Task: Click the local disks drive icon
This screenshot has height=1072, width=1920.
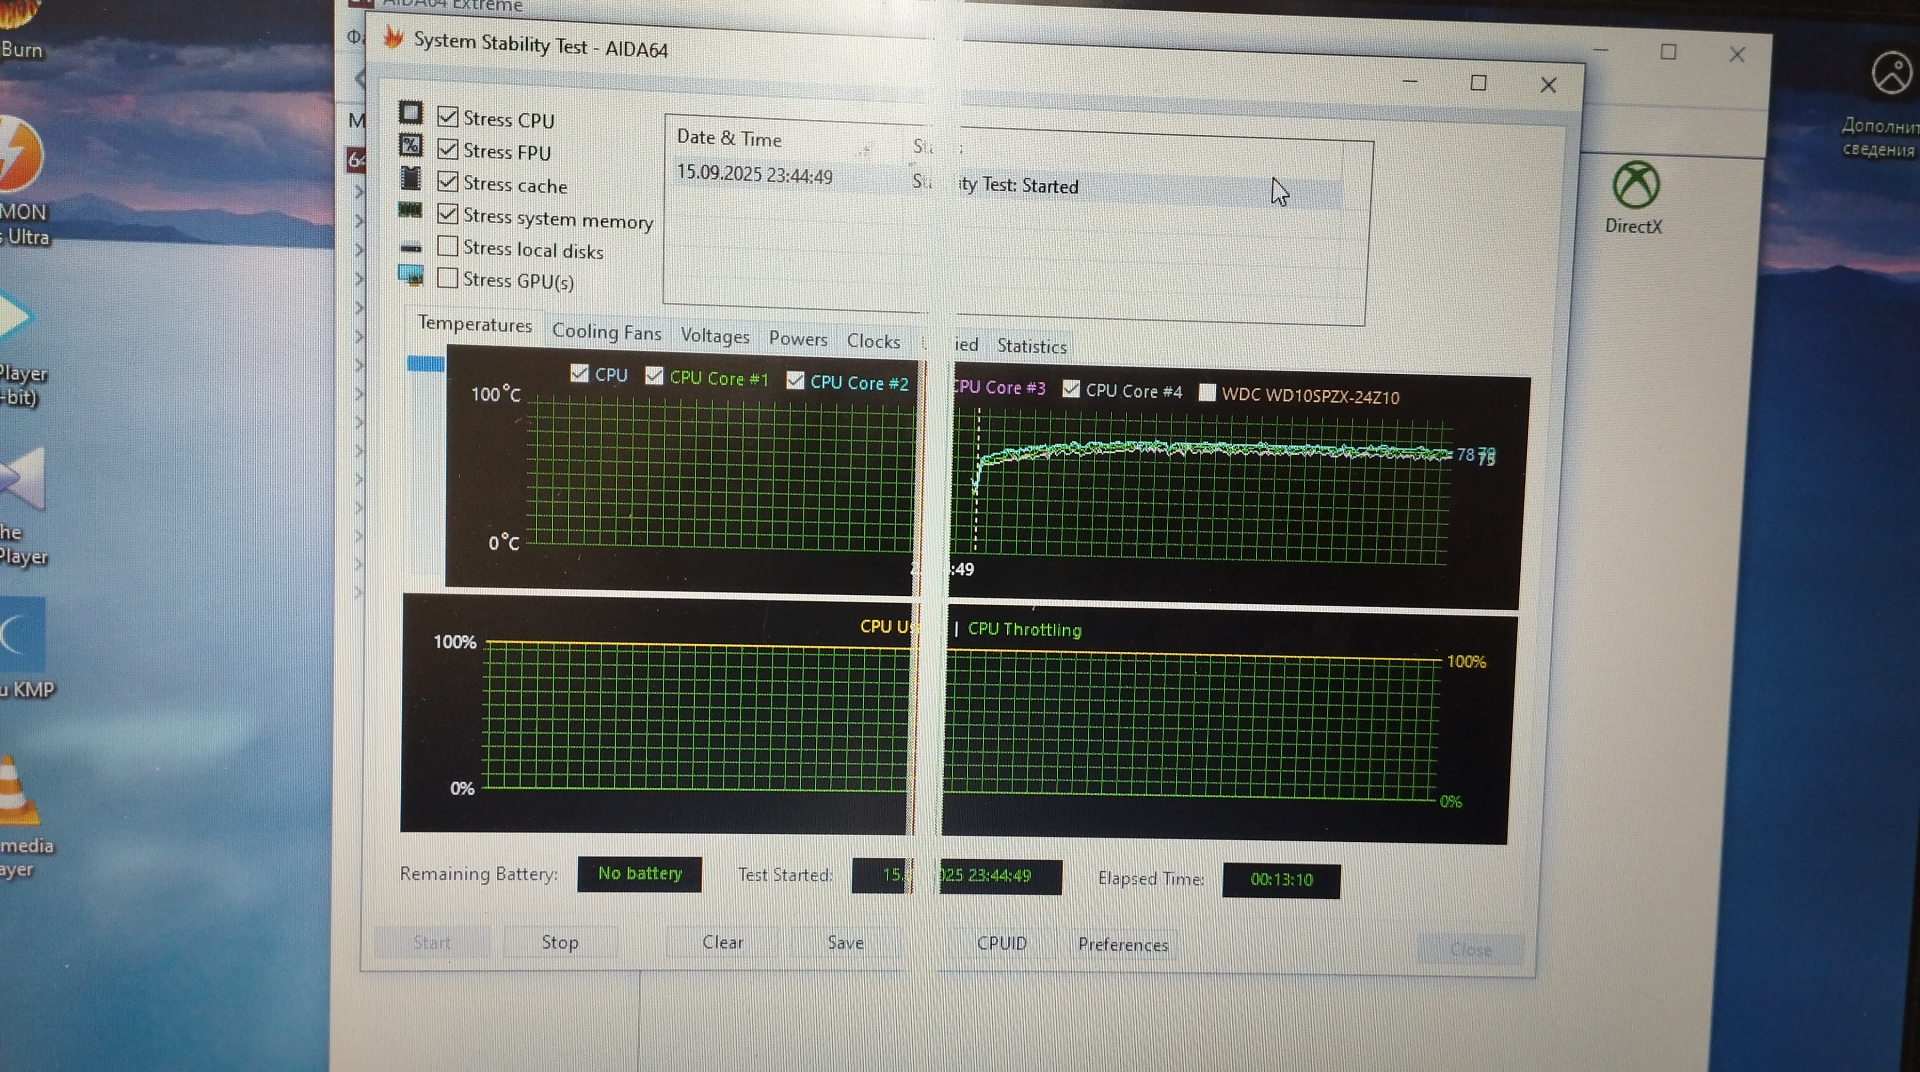Action: 411,247
